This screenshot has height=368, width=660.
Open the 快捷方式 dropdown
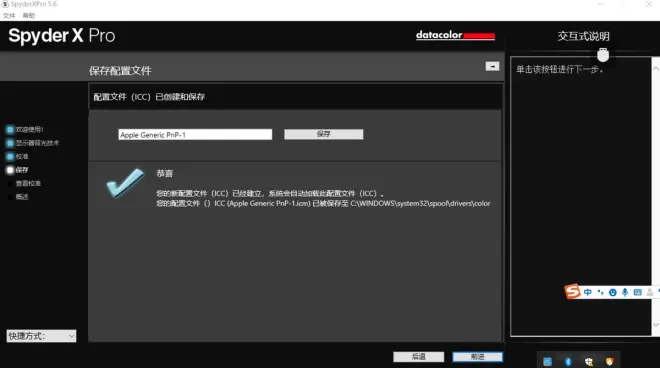(x=41, y=336)
